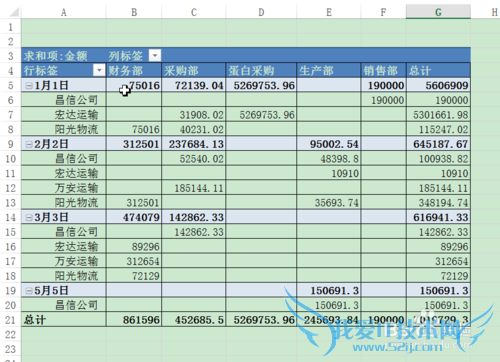500x362 pixels.
Task: Open the row labels filter dropdown
Action: (x=99, y=70)
